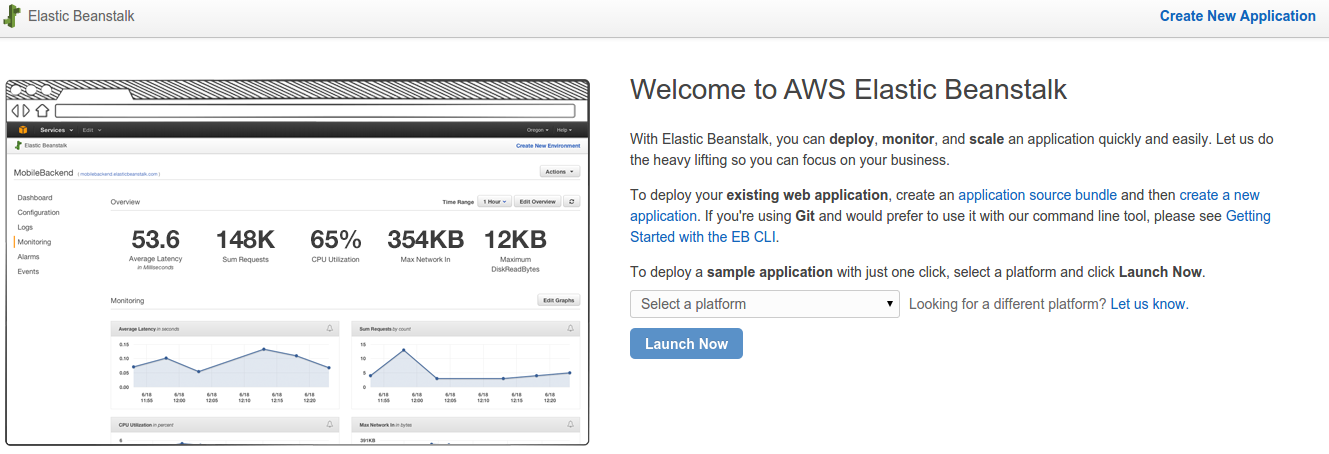This screenshot has height=454, width=1329.
Task: Open the Select a platform dropdown
Action: [764, 304]
